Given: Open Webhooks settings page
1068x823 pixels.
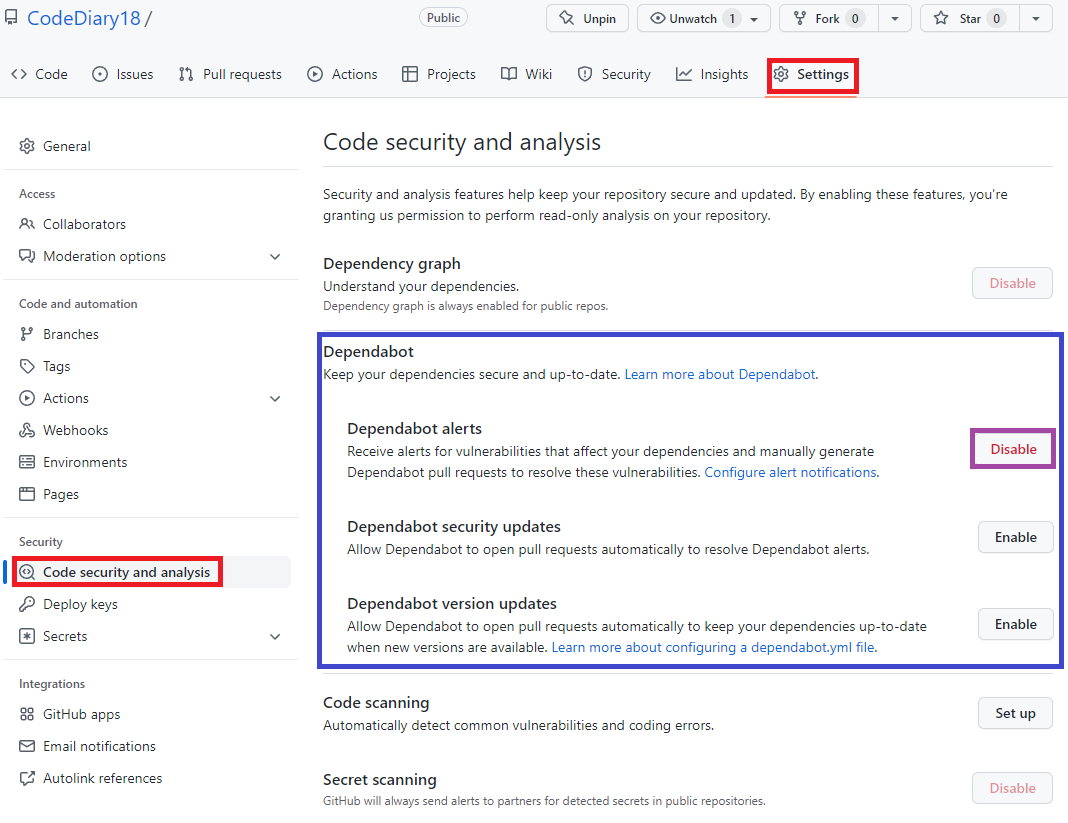Looking at the screenshot, I should 75,430.
